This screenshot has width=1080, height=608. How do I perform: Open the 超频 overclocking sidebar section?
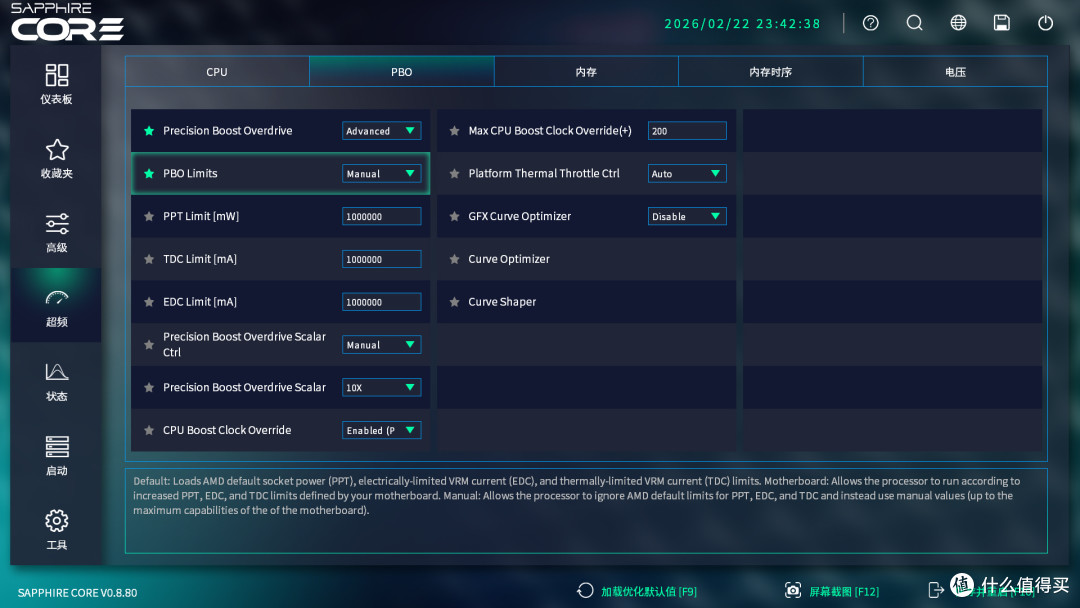point(56,306)
